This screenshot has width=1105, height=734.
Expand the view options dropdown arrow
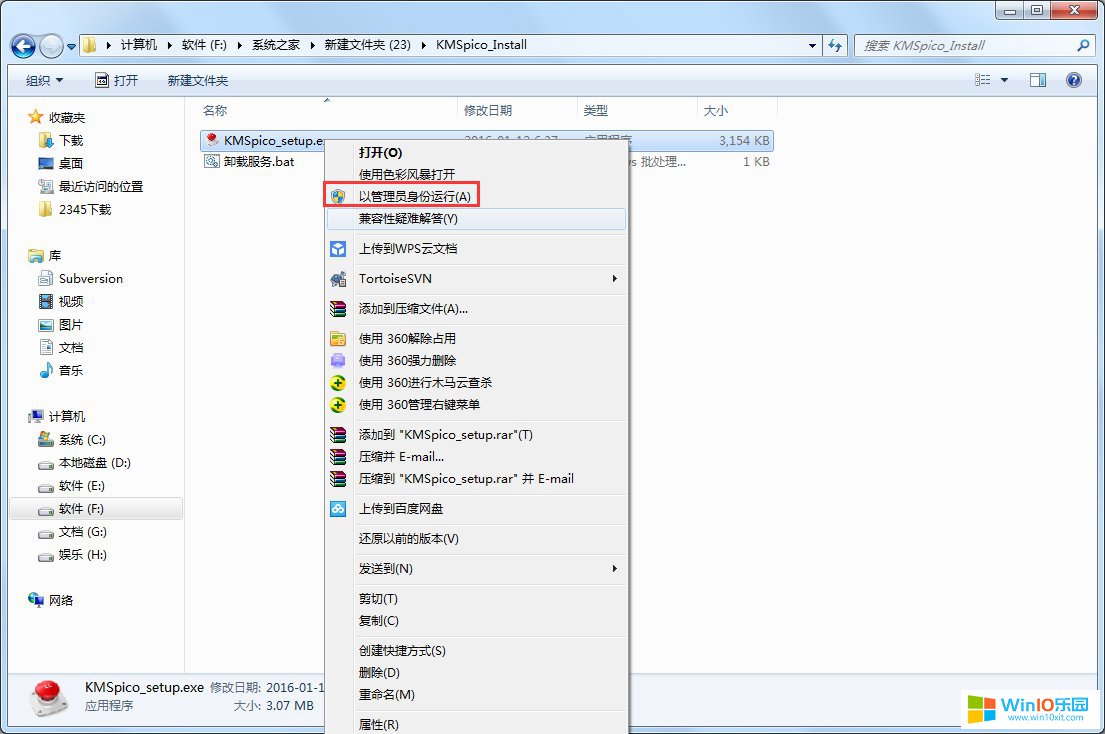pyautogui.click(x=1004, y=80)
